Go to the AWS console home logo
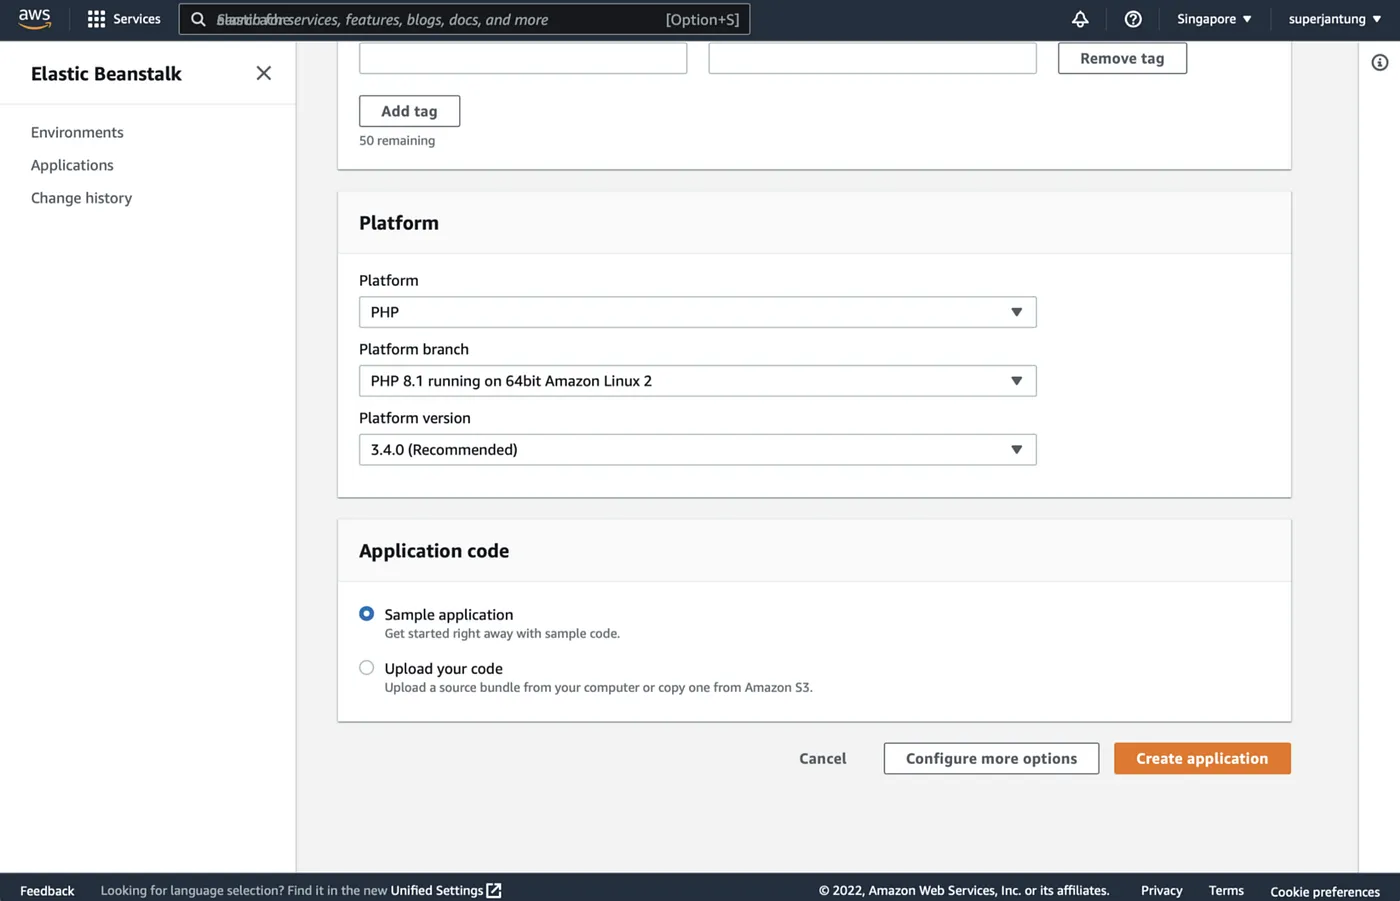 34,19
